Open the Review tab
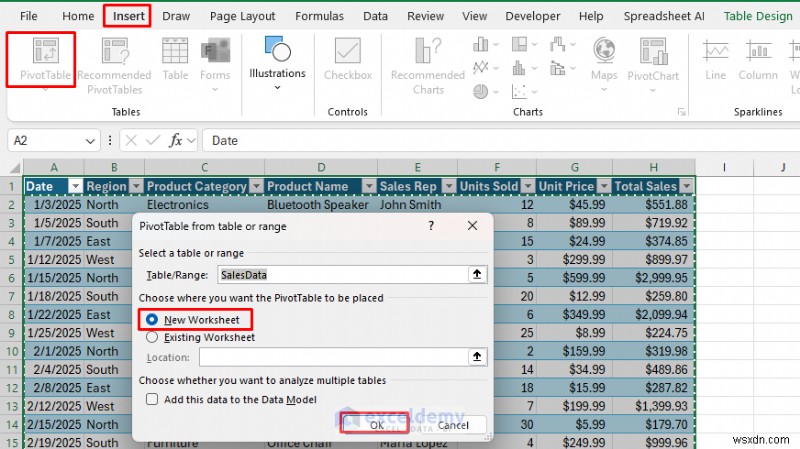800x449 pixels. [426, 16]
